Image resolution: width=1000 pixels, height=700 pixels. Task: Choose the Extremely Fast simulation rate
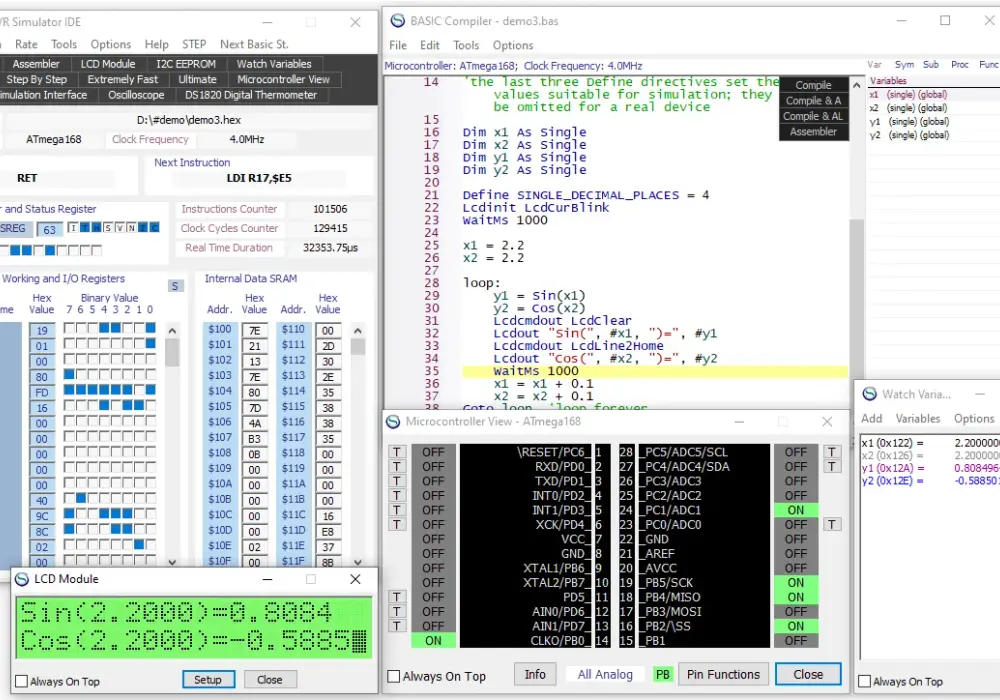point(122,79)
